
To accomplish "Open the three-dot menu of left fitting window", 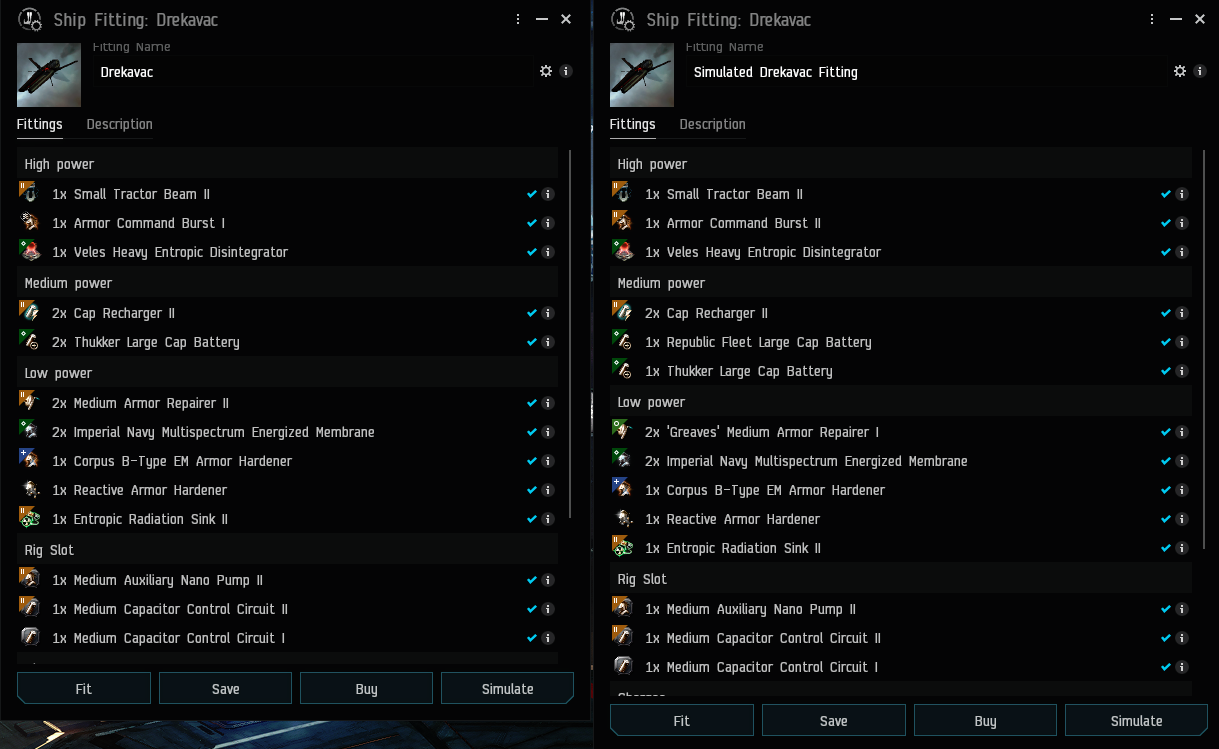I will click(518, 19).
